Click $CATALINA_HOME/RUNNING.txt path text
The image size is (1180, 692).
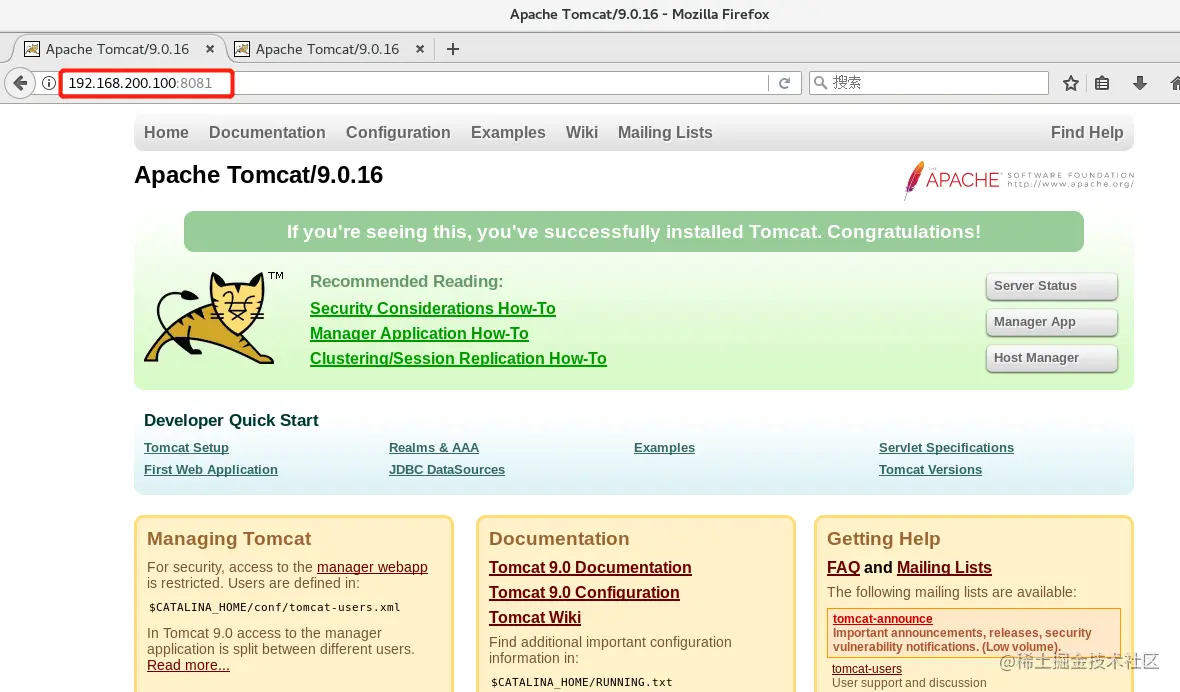[582, 682]
